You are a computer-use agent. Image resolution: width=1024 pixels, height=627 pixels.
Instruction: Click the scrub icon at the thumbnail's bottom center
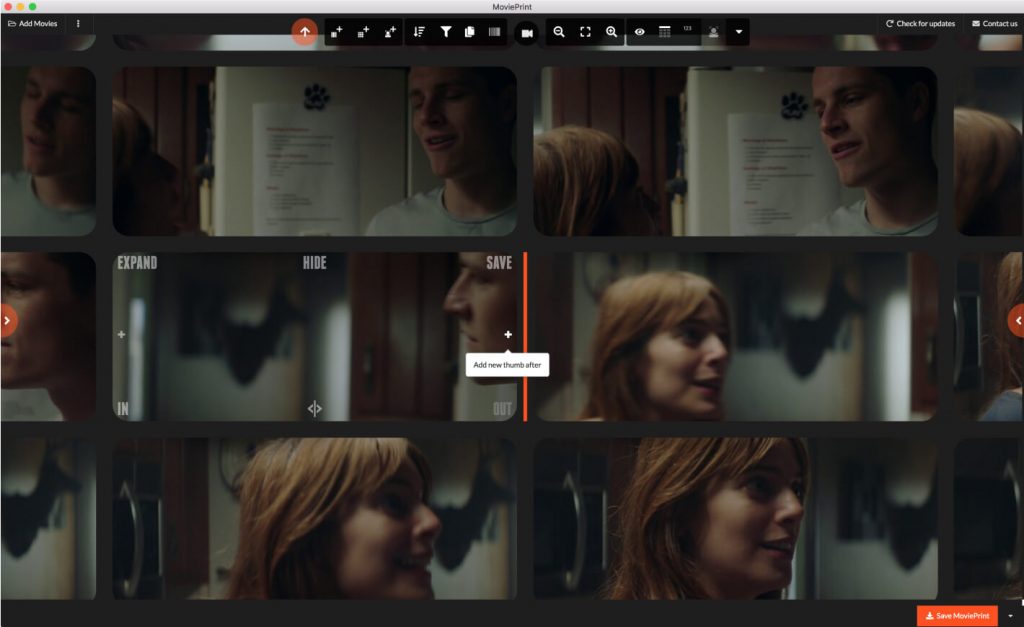(x=315, y=409)
